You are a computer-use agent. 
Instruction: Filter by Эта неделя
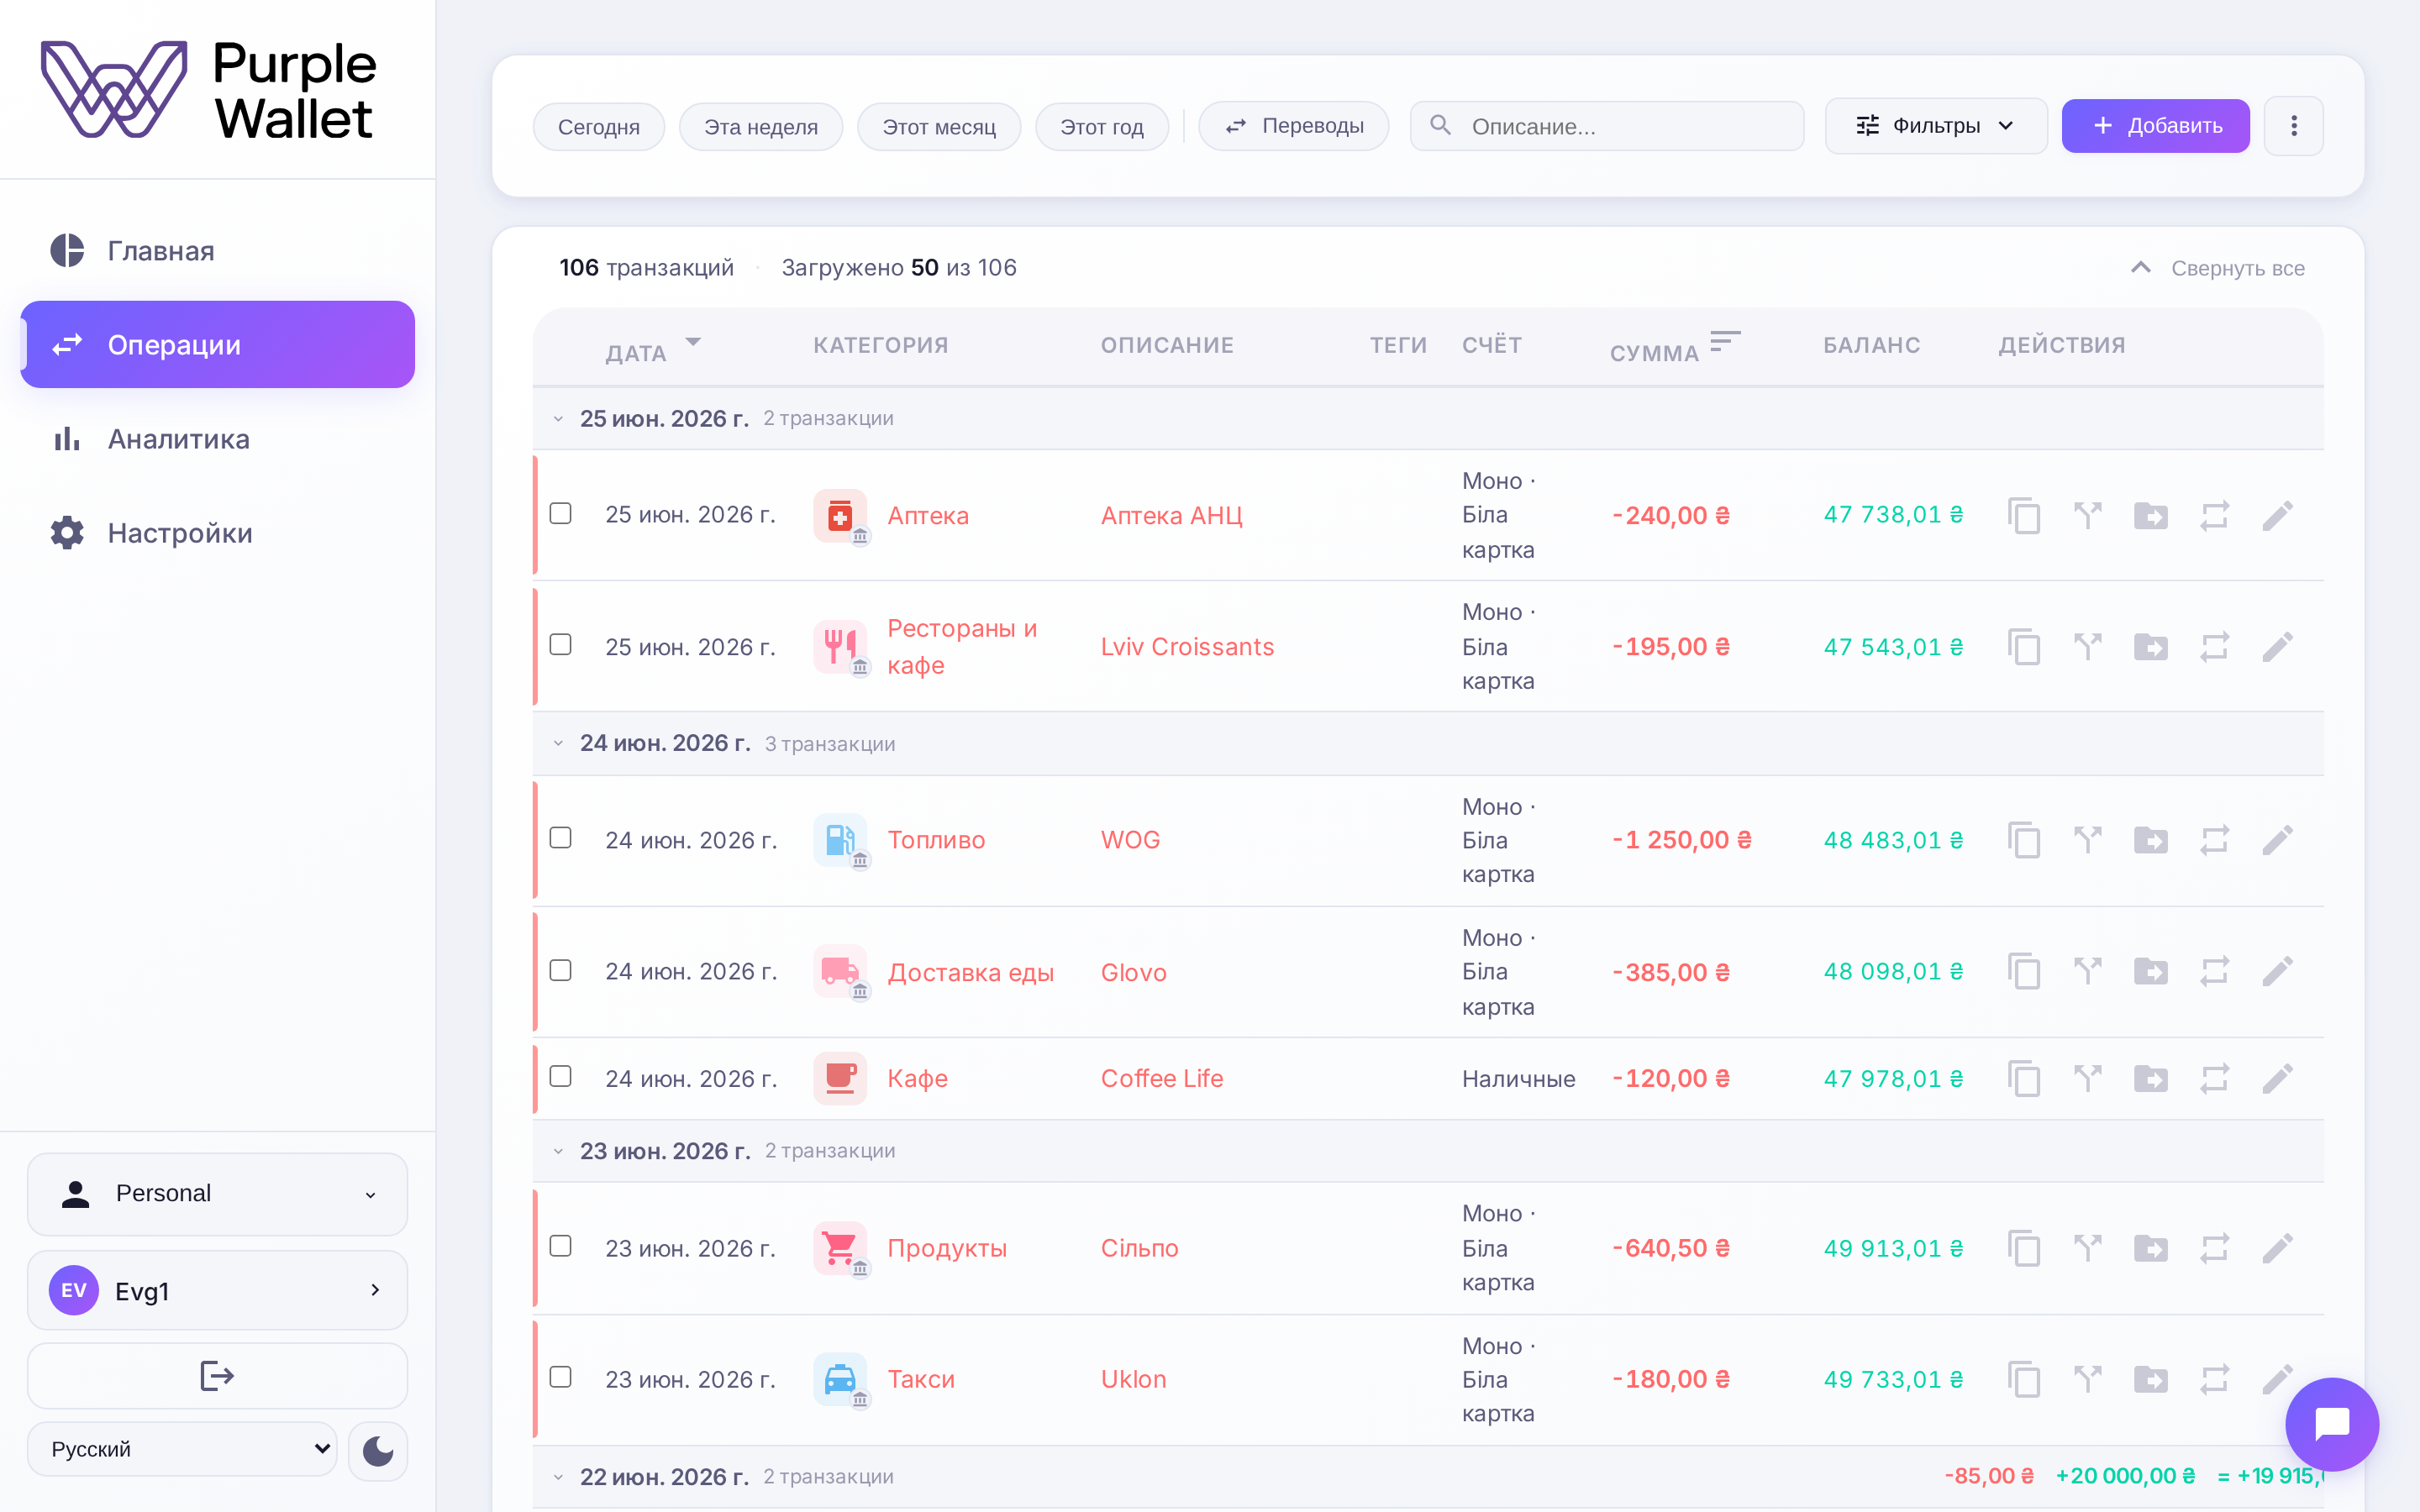point(761,127)
